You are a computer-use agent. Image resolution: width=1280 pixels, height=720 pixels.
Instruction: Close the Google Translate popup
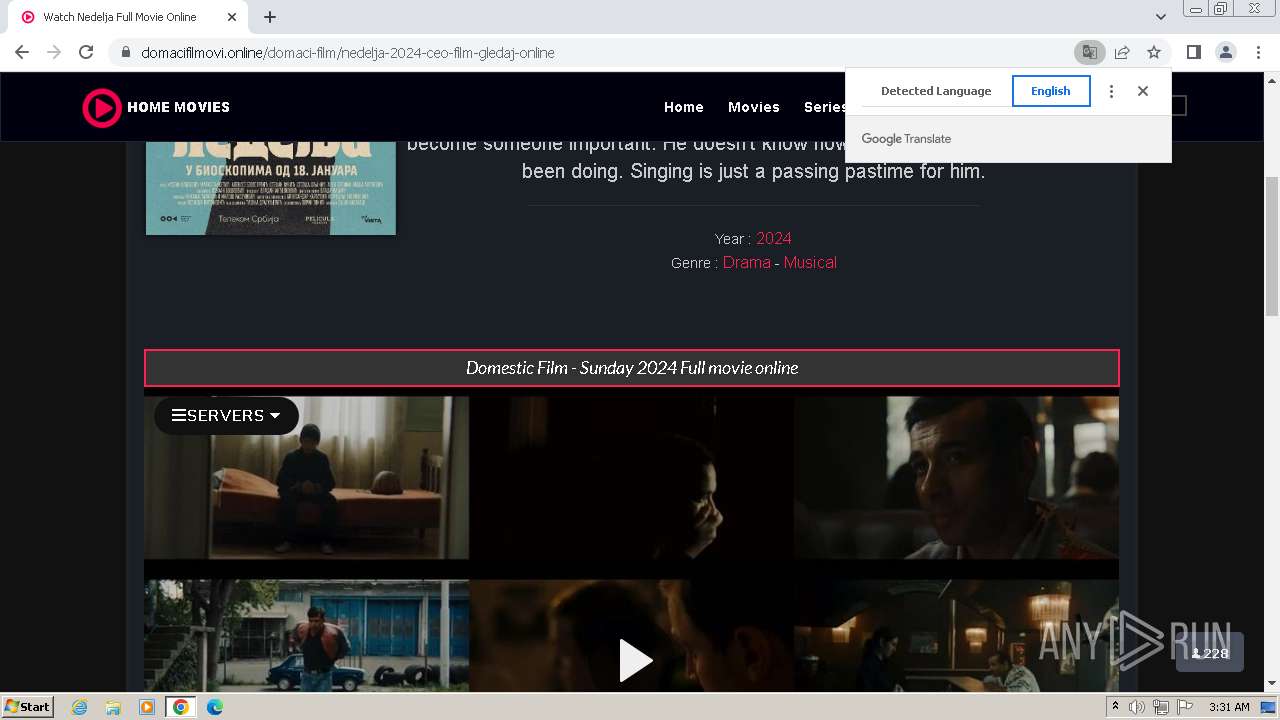tap(1143, 91)
